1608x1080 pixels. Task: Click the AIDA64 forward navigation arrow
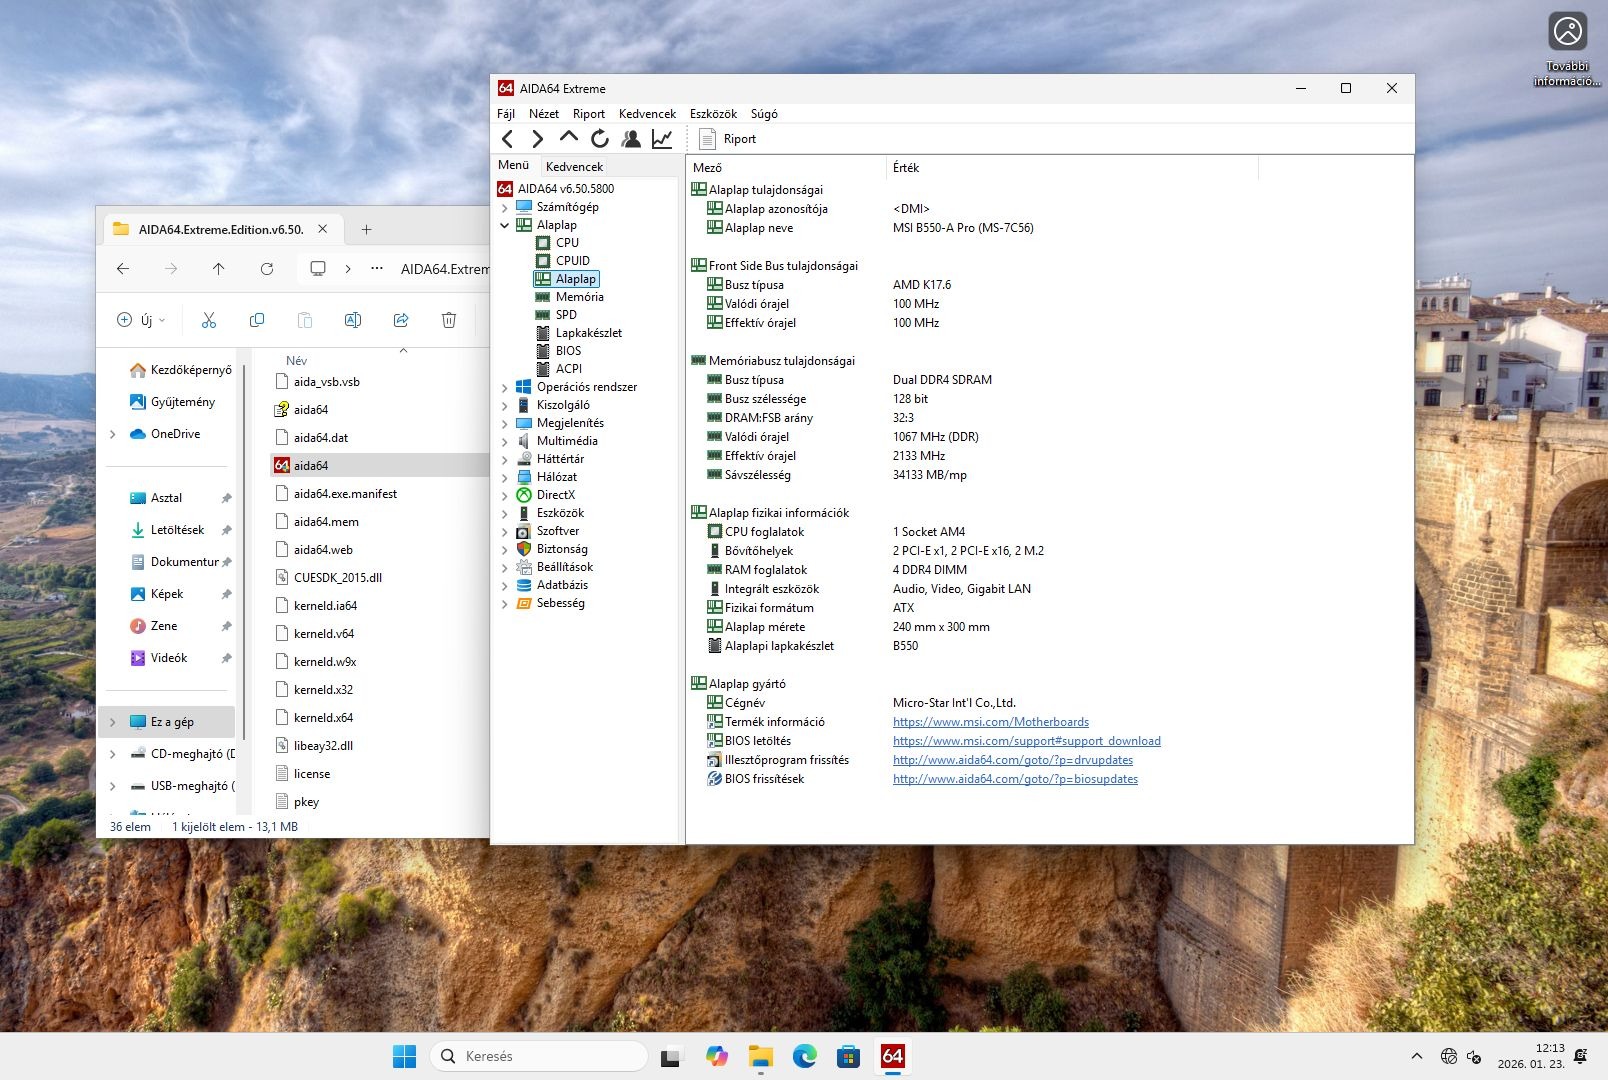(x=538, y=139)
